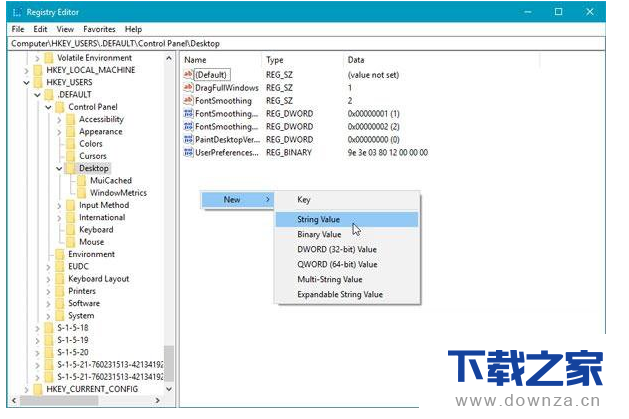
Task: Click the Registry Editor app icon in title bar
Action: tap(17, 12)
